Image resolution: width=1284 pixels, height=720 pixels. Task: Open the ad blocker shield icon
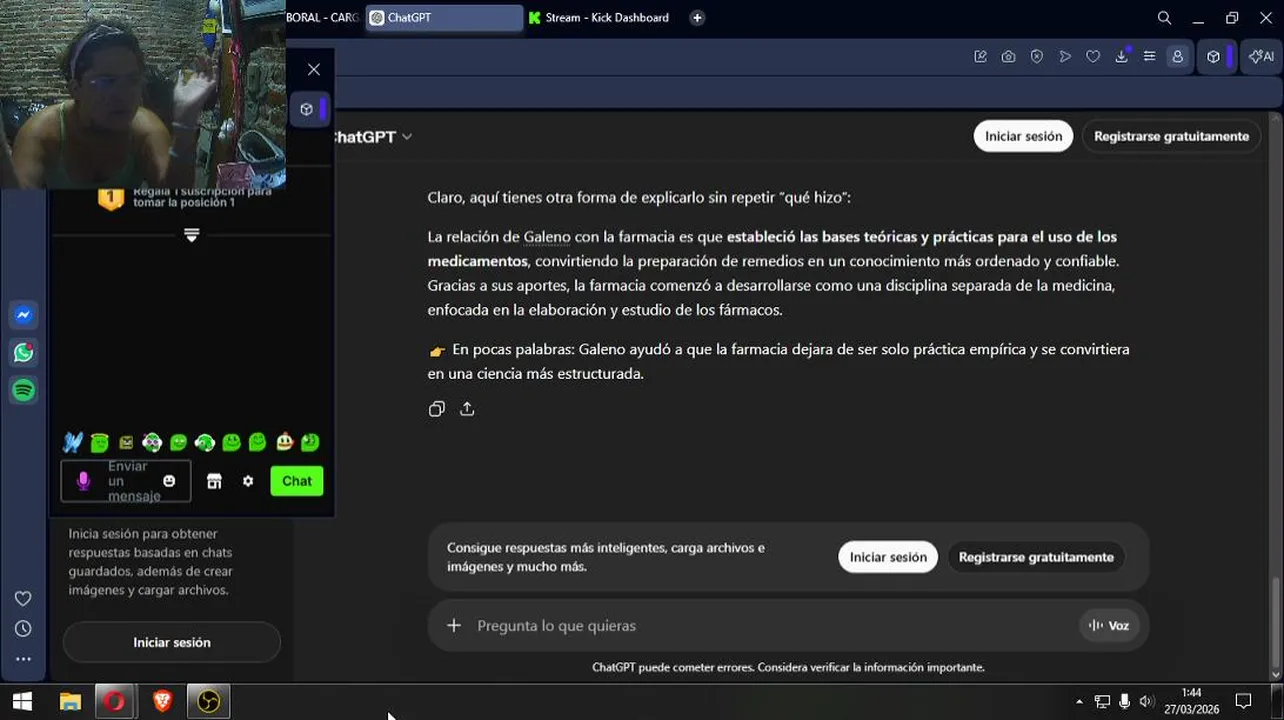(1037, 57)
